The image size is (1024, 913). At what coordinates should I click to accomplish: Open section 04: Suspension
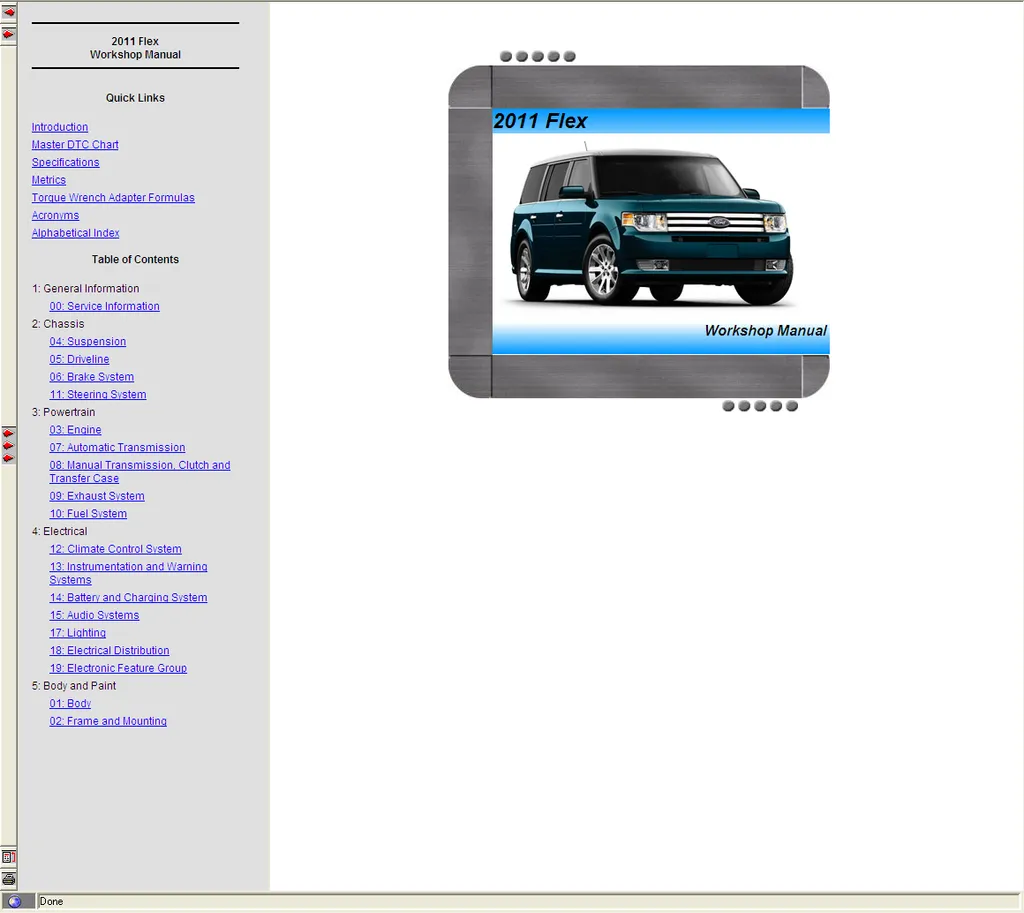[88, 341]
